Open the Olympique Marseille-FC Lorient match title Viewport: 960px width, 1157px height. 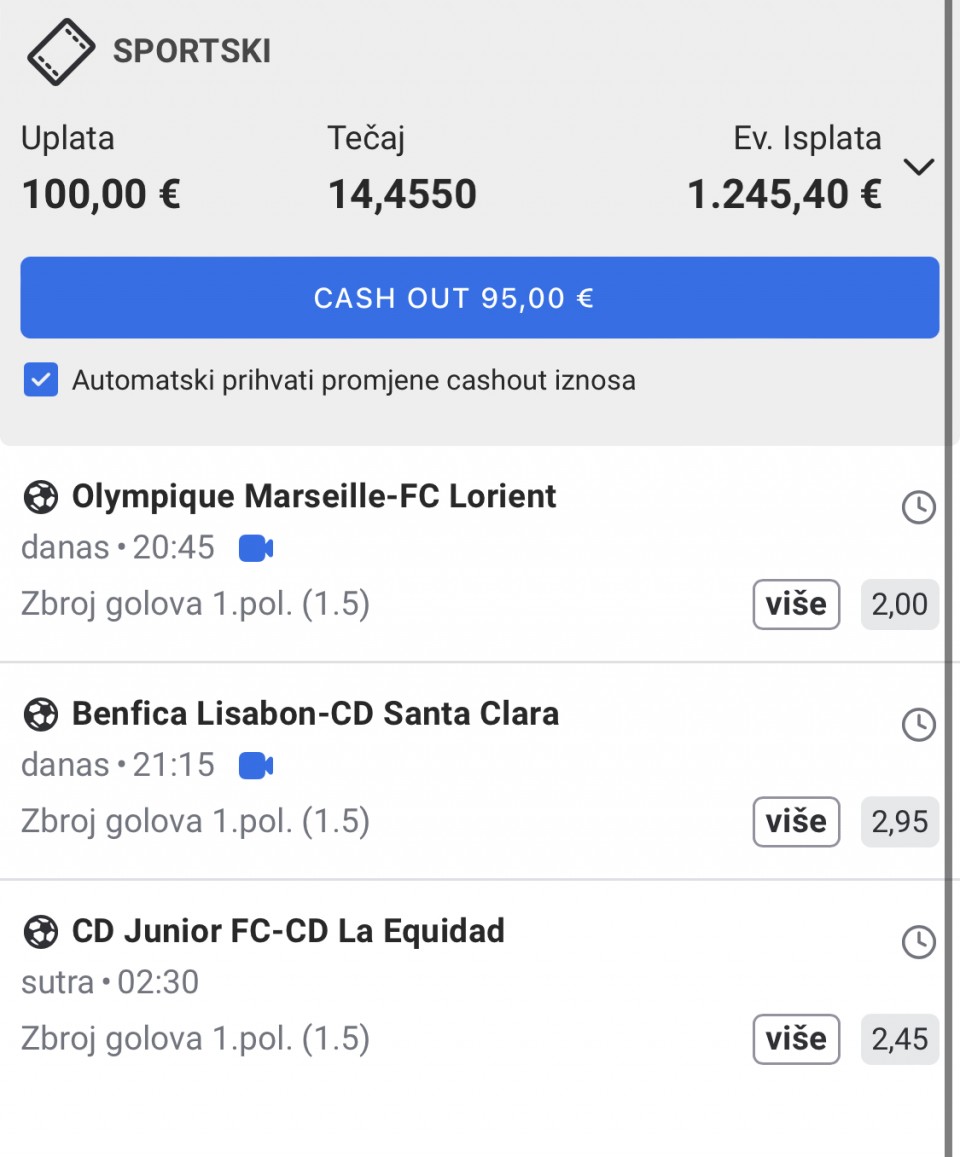pyautogui.click(x=314, y=497)
